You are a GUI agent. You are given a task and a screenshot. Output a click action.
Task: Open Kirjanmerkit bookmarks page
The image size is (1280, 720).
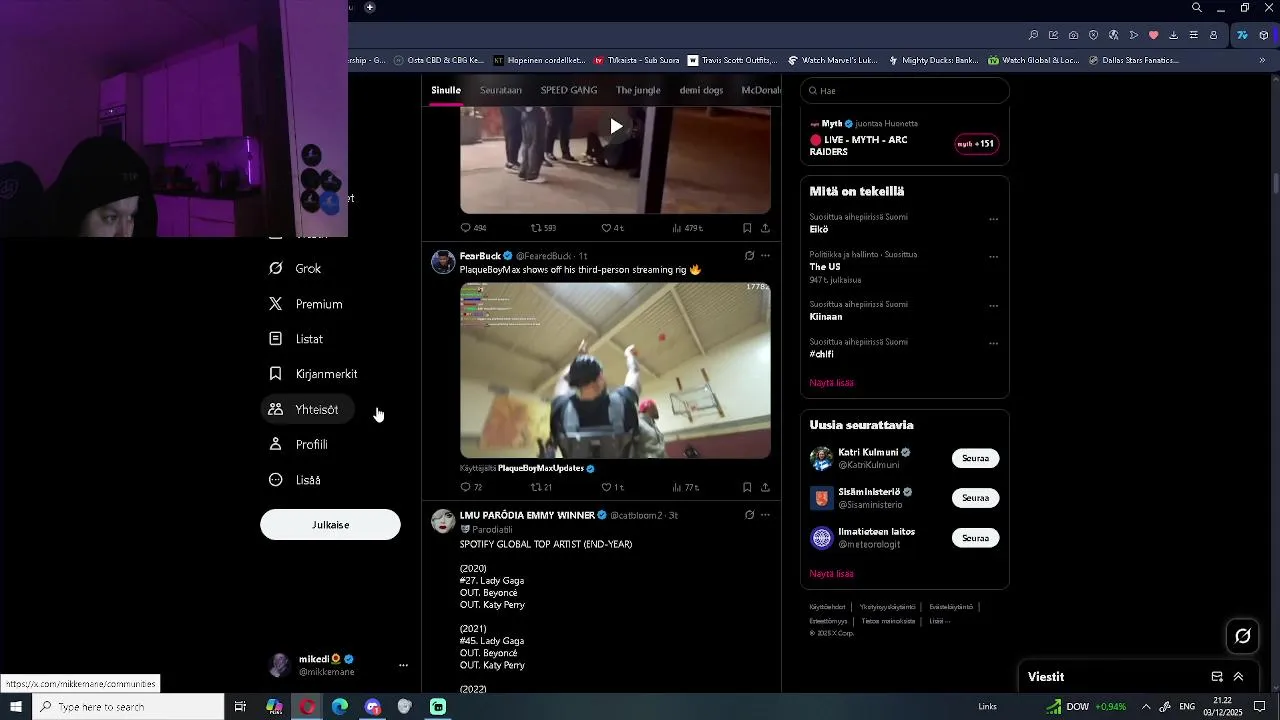coord(313,374)
